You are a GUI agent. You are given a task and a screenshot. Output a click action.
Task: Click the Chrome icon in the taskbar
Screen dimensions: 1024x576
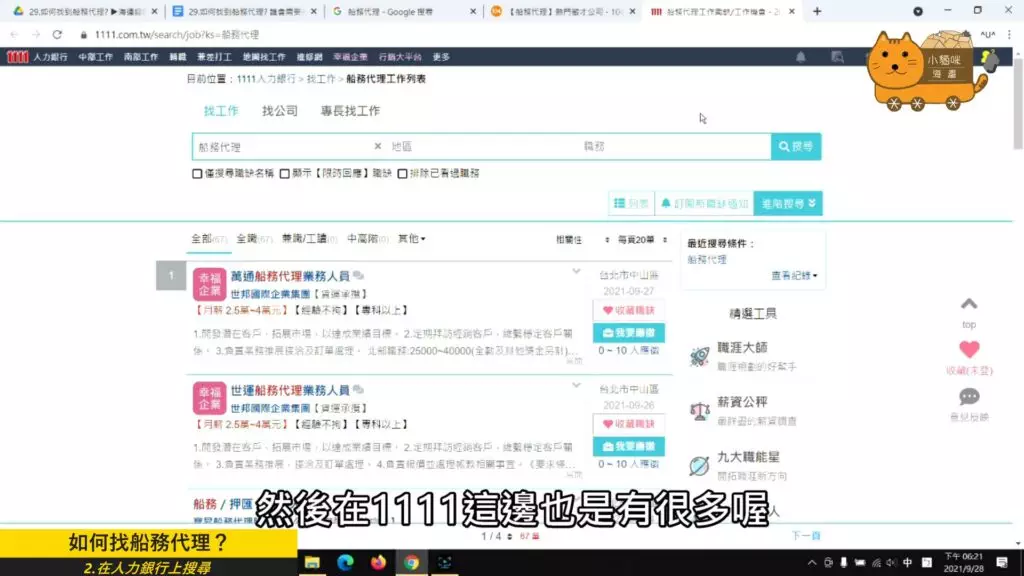(x=411, y=562)
